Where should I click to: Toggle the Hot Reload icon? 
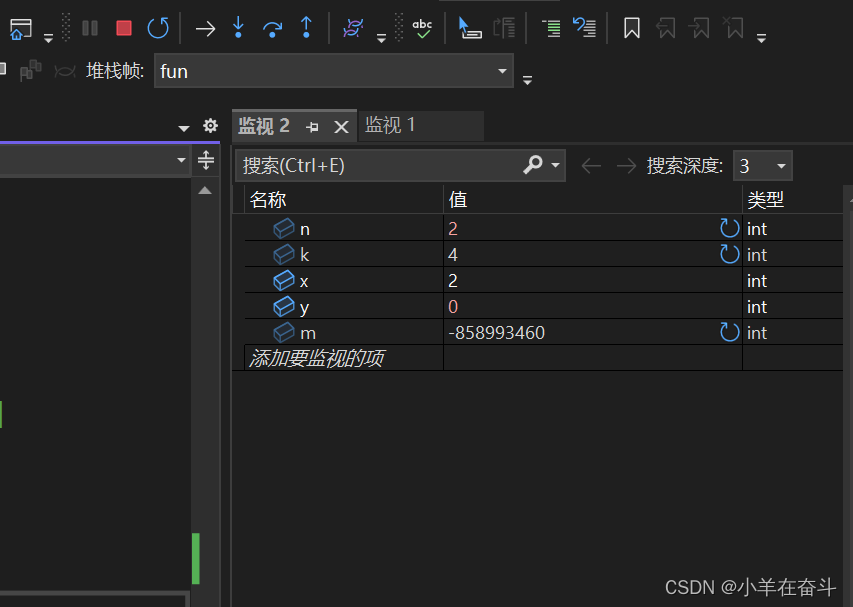pos(353,28)
